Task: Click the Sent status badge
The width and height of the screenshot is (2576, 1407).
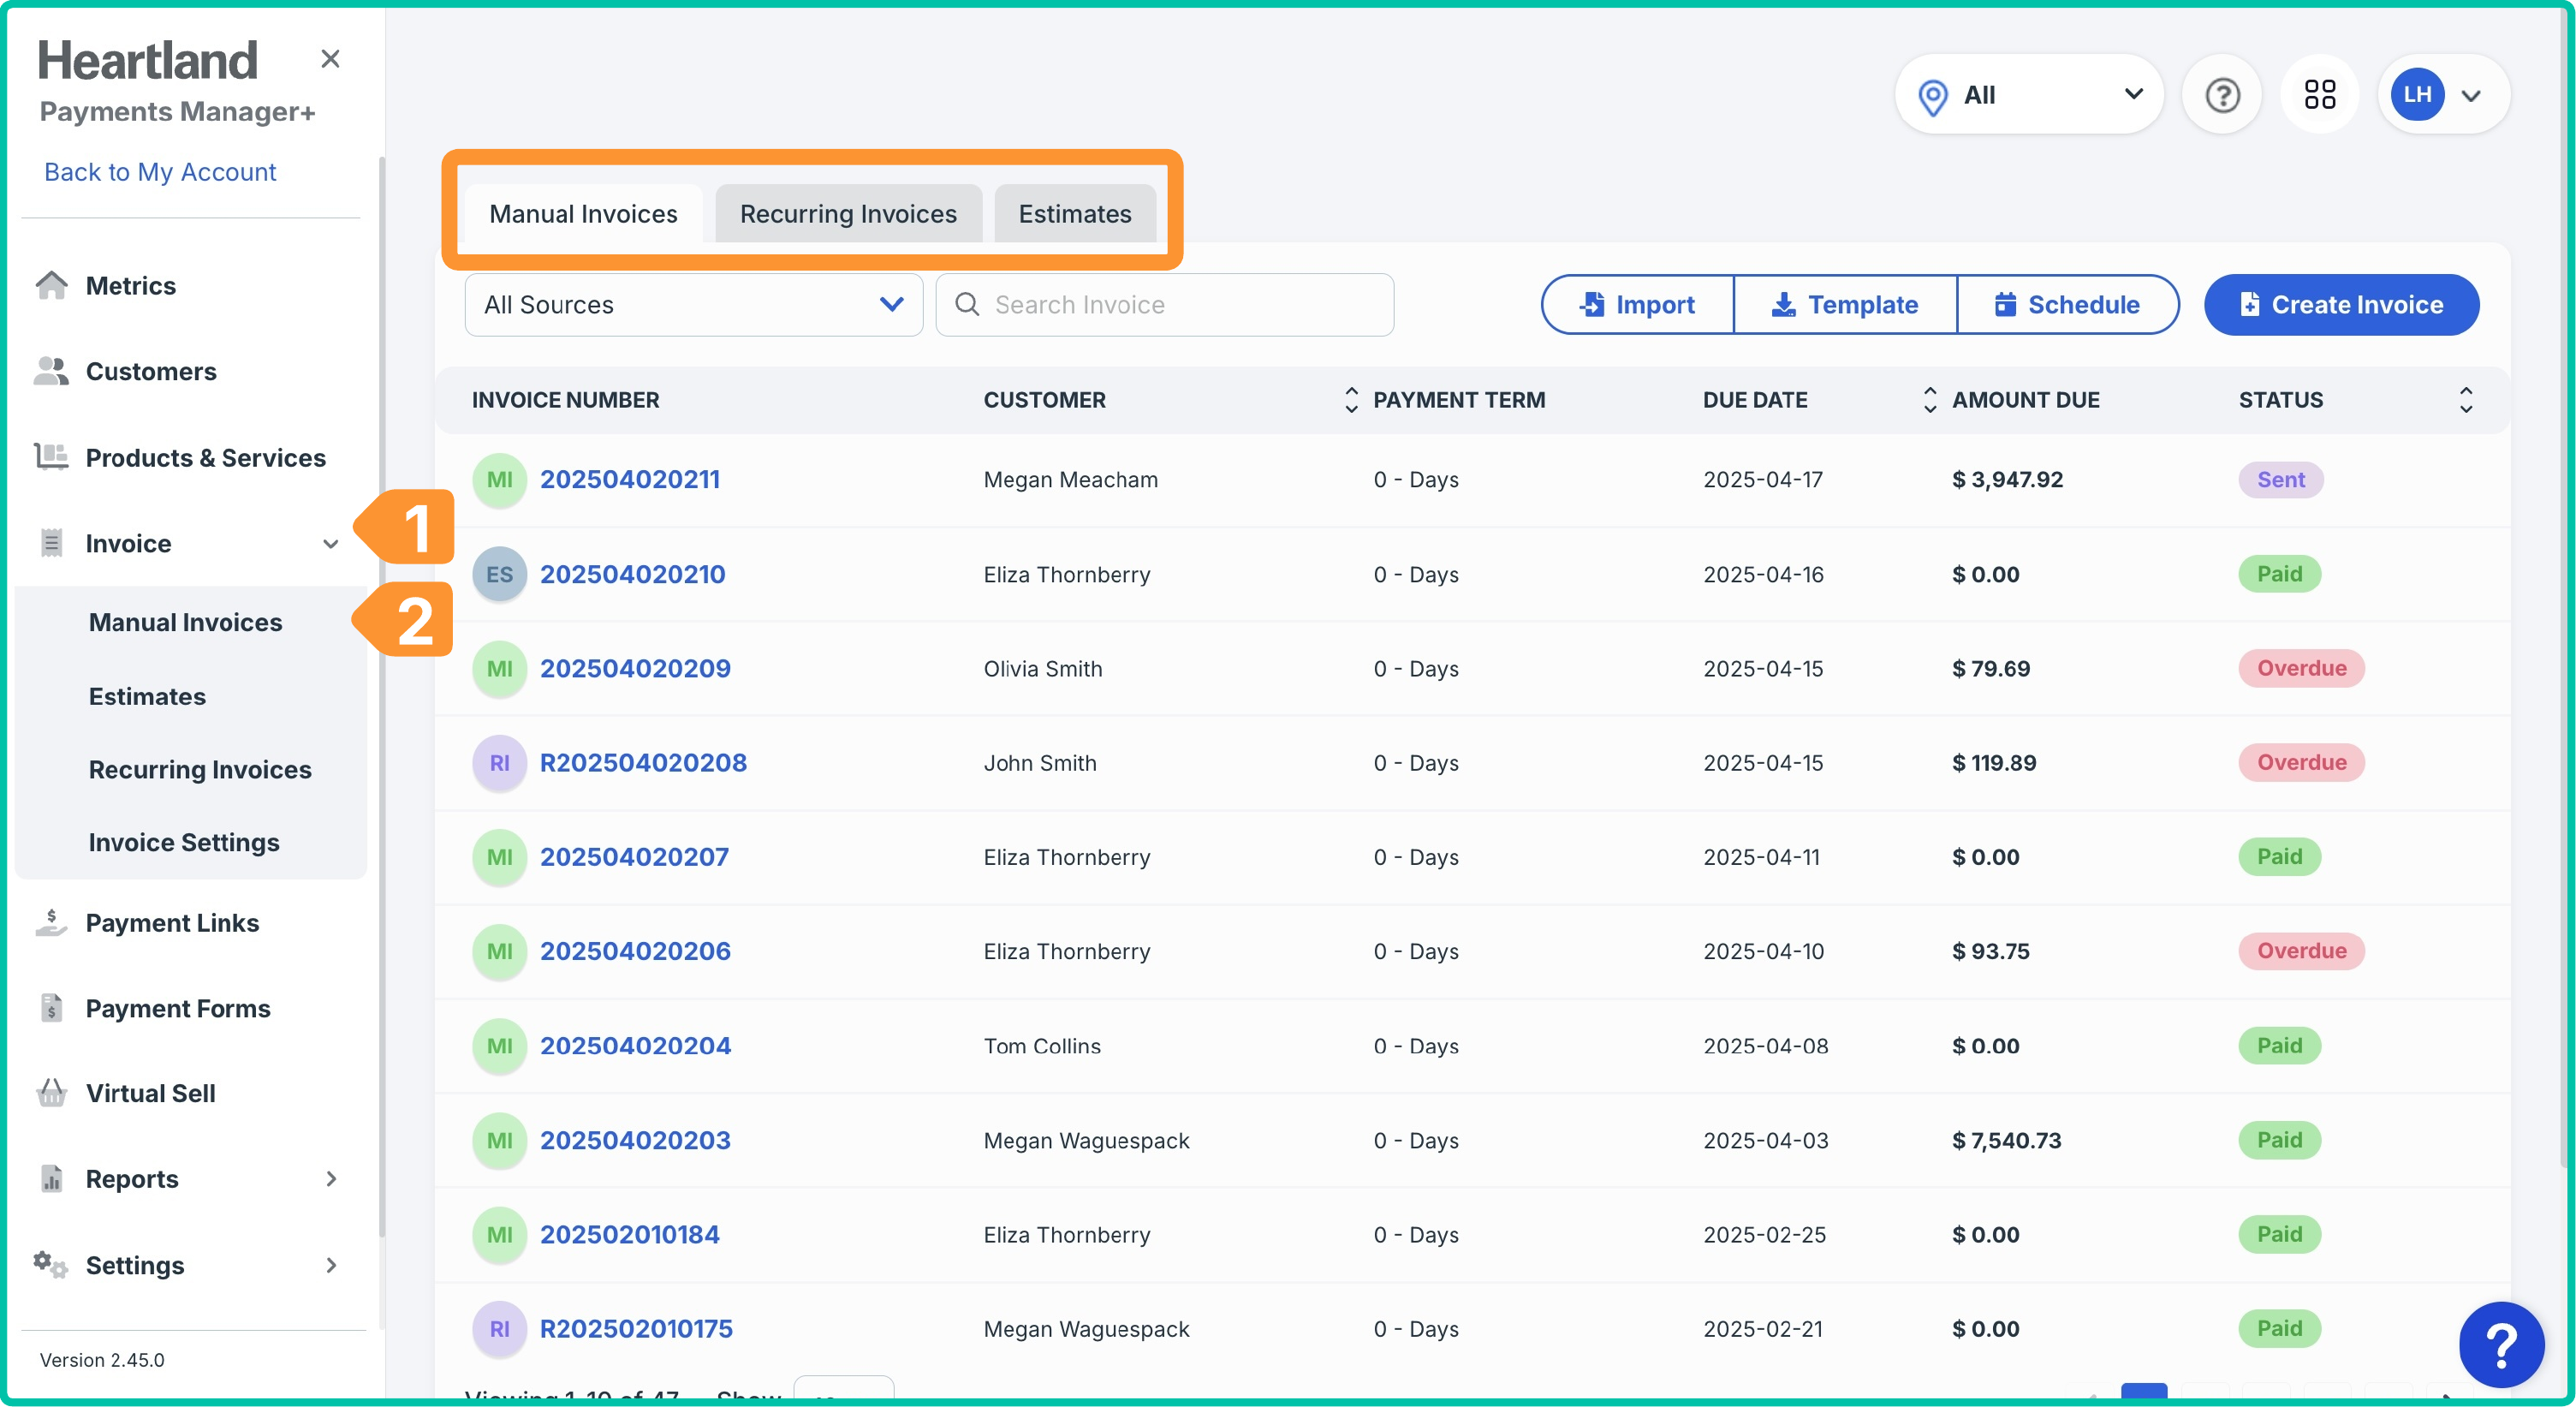Action: point(2280,480)
